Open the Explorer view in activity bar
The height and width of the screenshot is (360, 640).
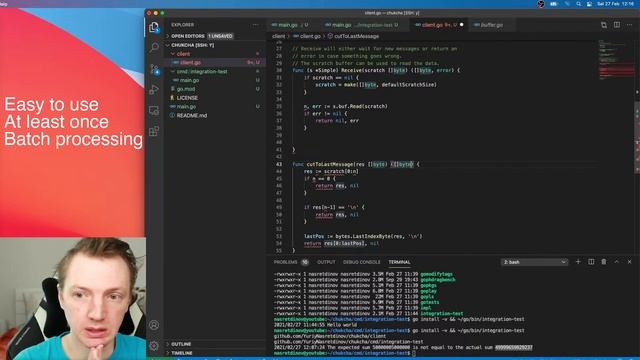coord(154,27)
